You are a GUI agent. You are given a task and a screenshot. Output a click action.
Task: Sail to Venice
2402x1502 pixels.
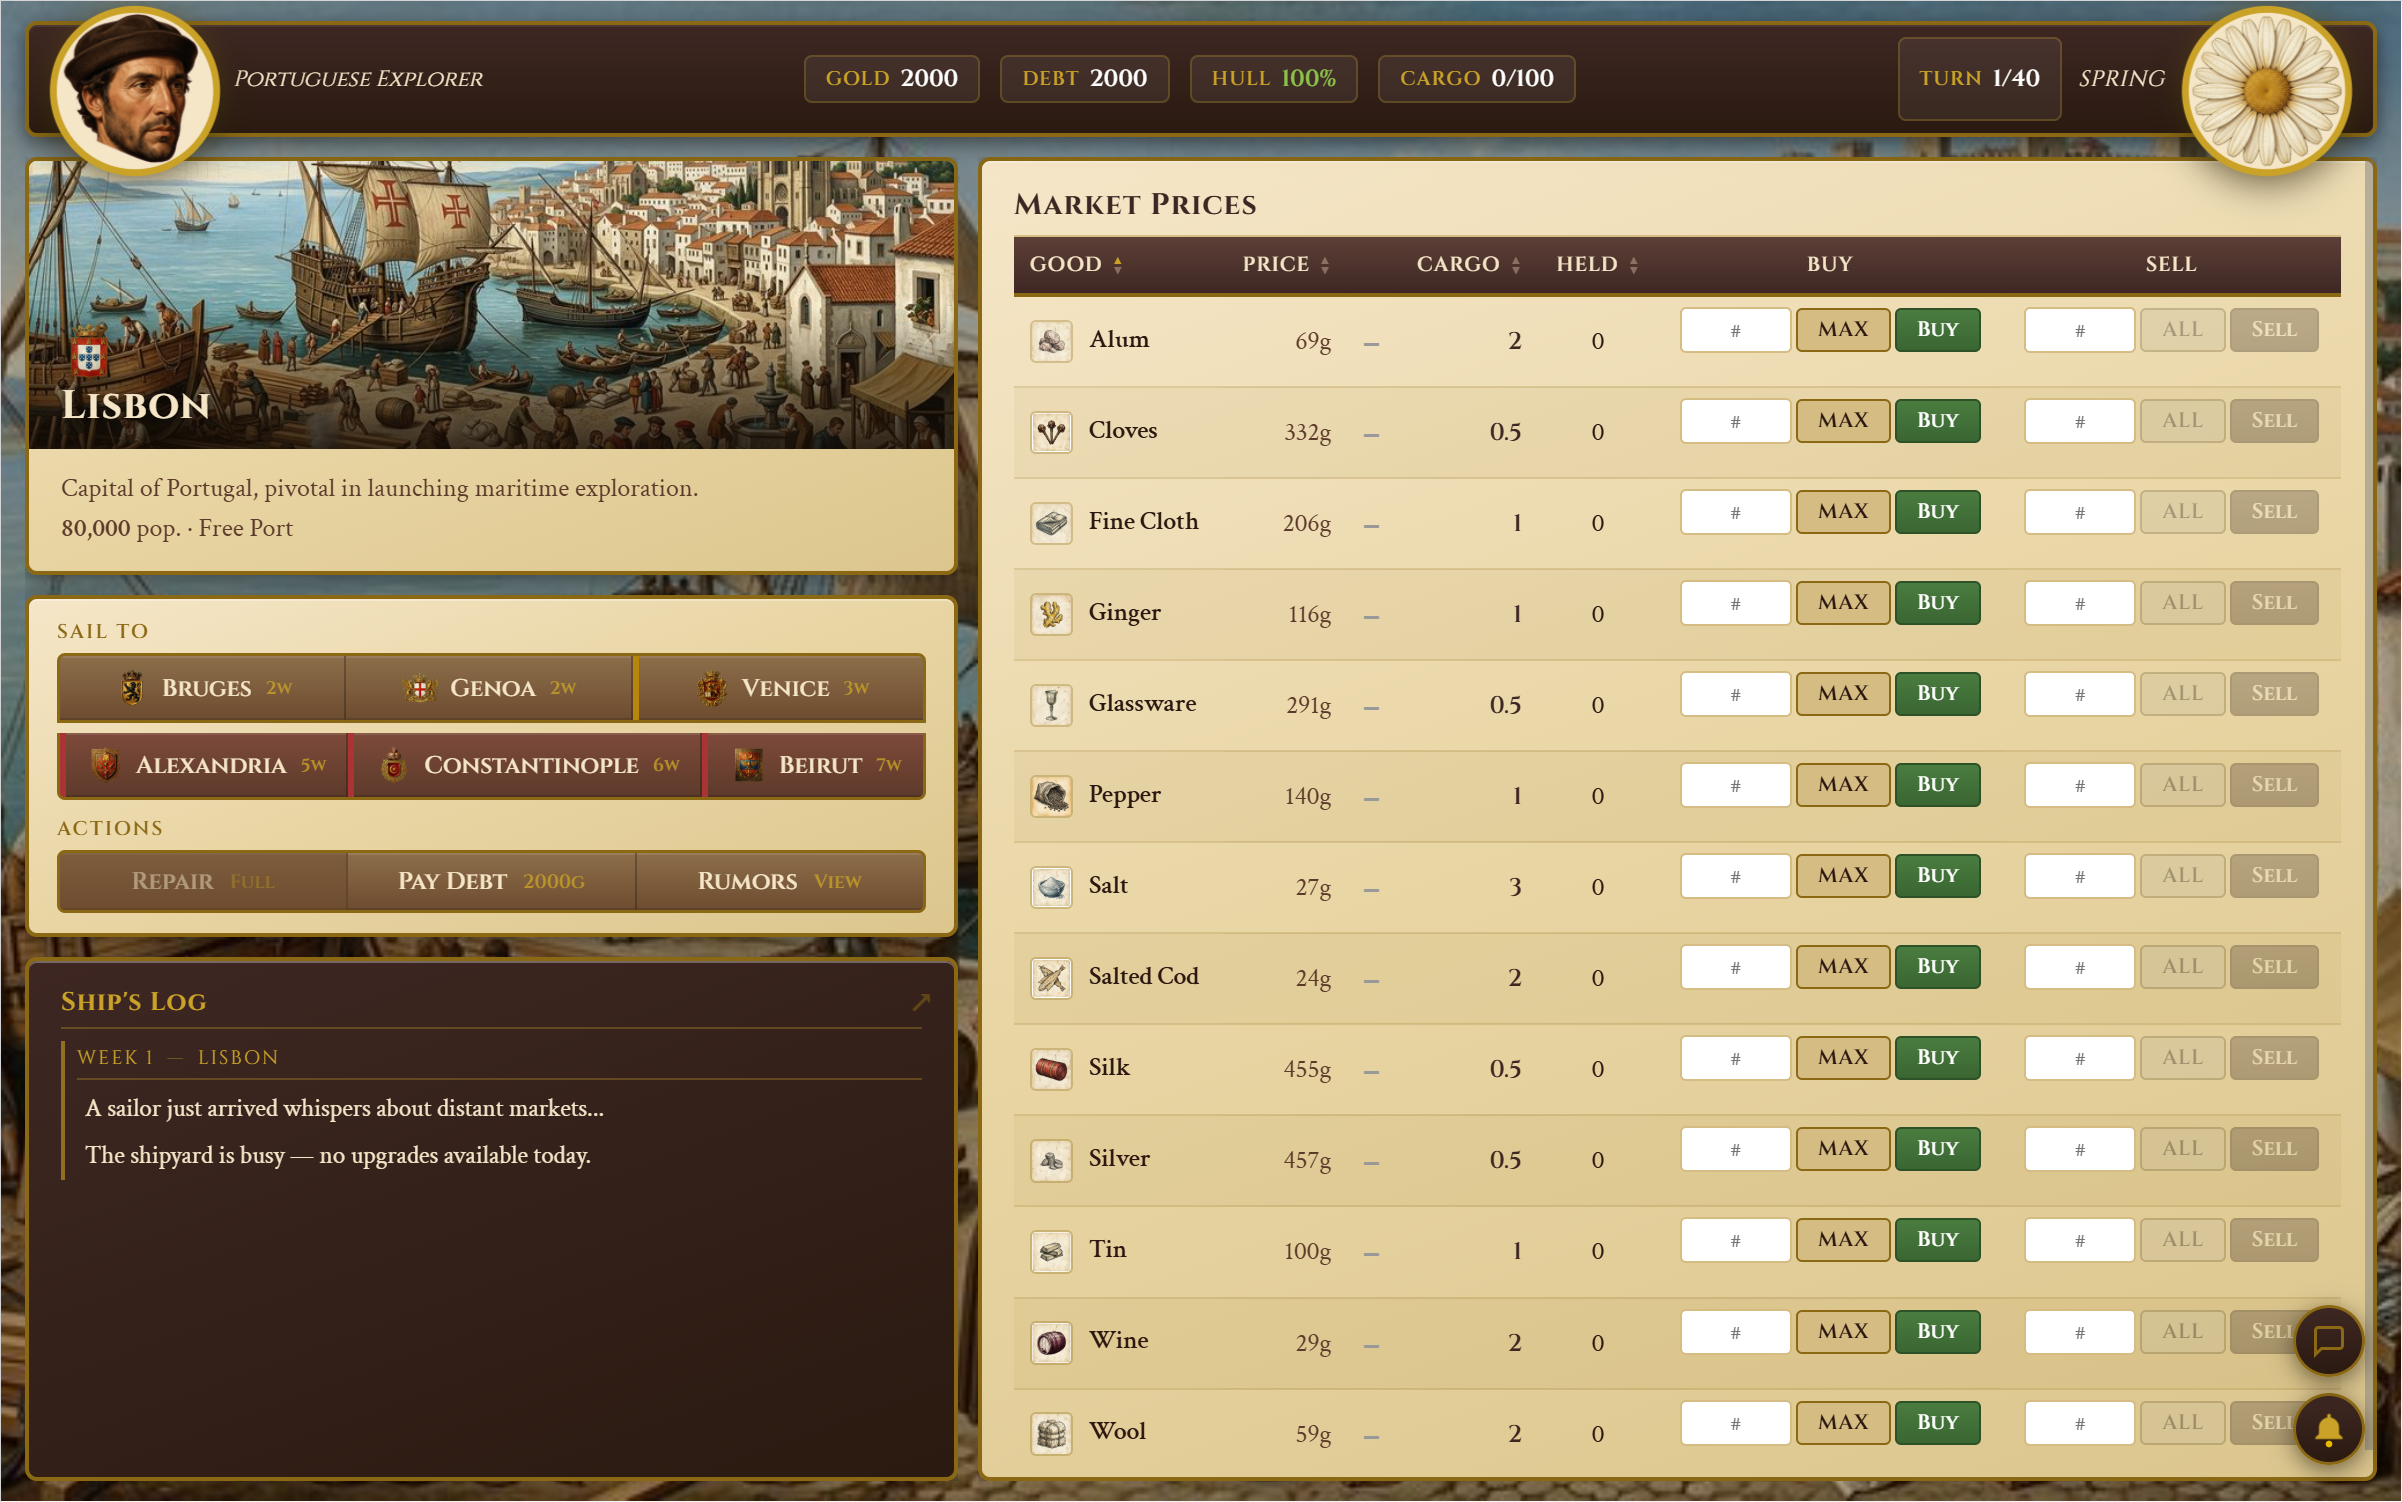coord(782,688)
